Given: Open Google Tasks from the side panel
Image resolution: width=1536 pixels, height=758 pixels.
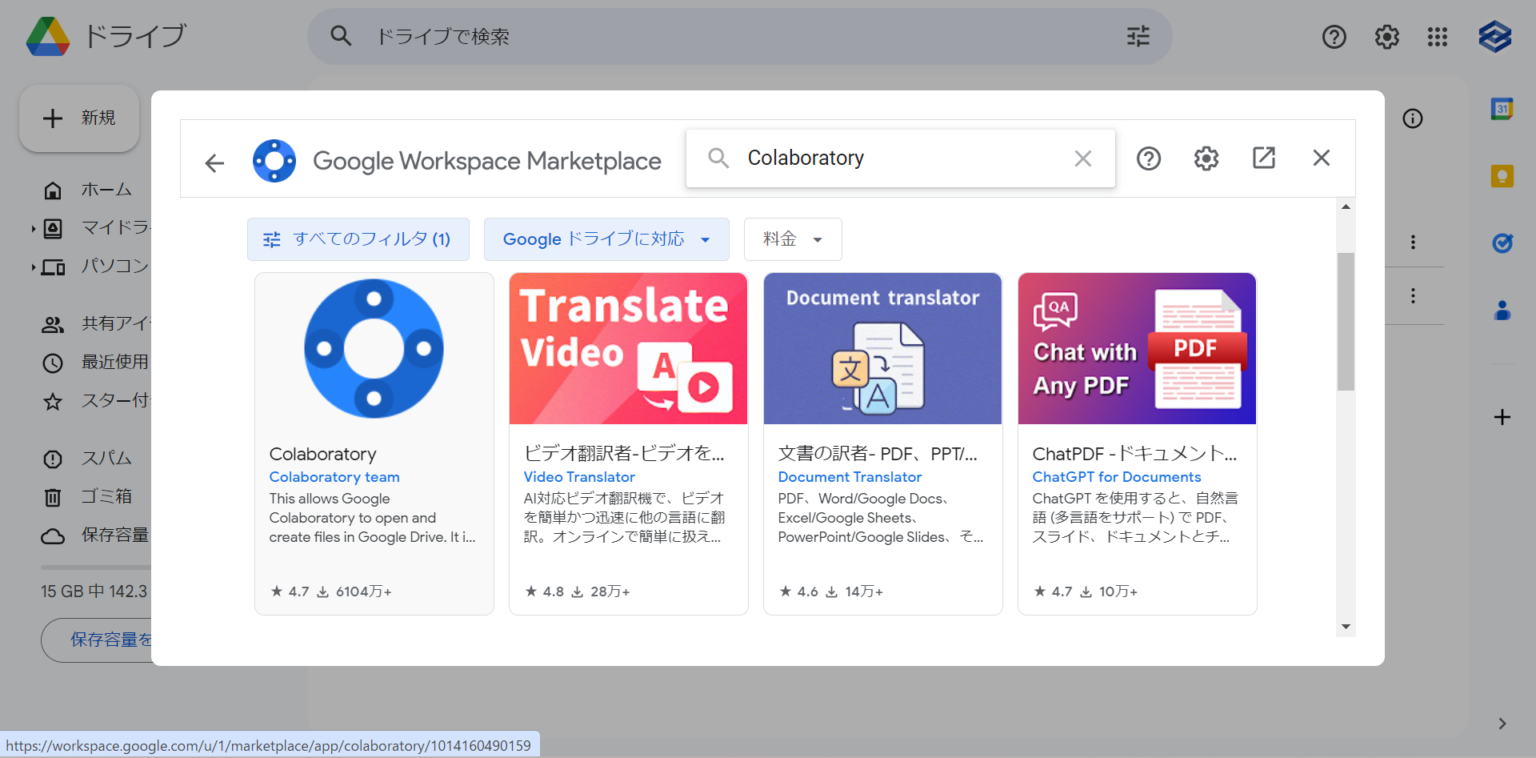Looking at the screenshot, I should coord(1502,242).
